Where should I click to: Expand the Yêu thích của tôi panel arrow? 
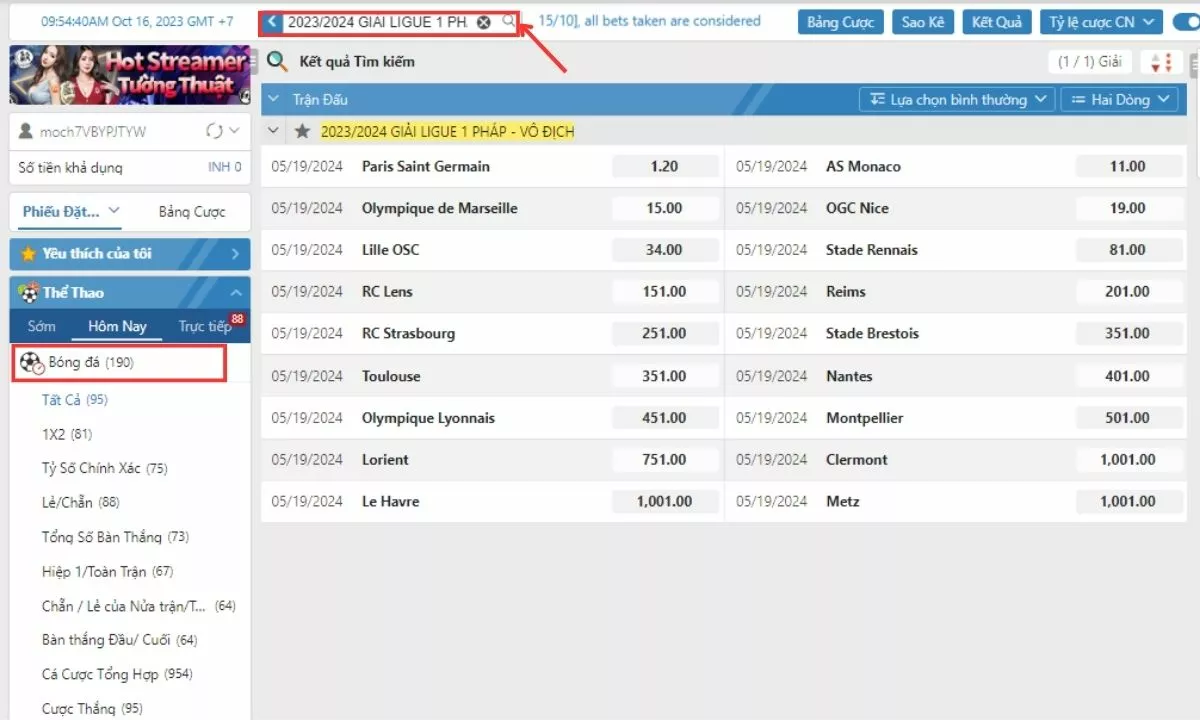pyautogui.click(x=235, y=254)
